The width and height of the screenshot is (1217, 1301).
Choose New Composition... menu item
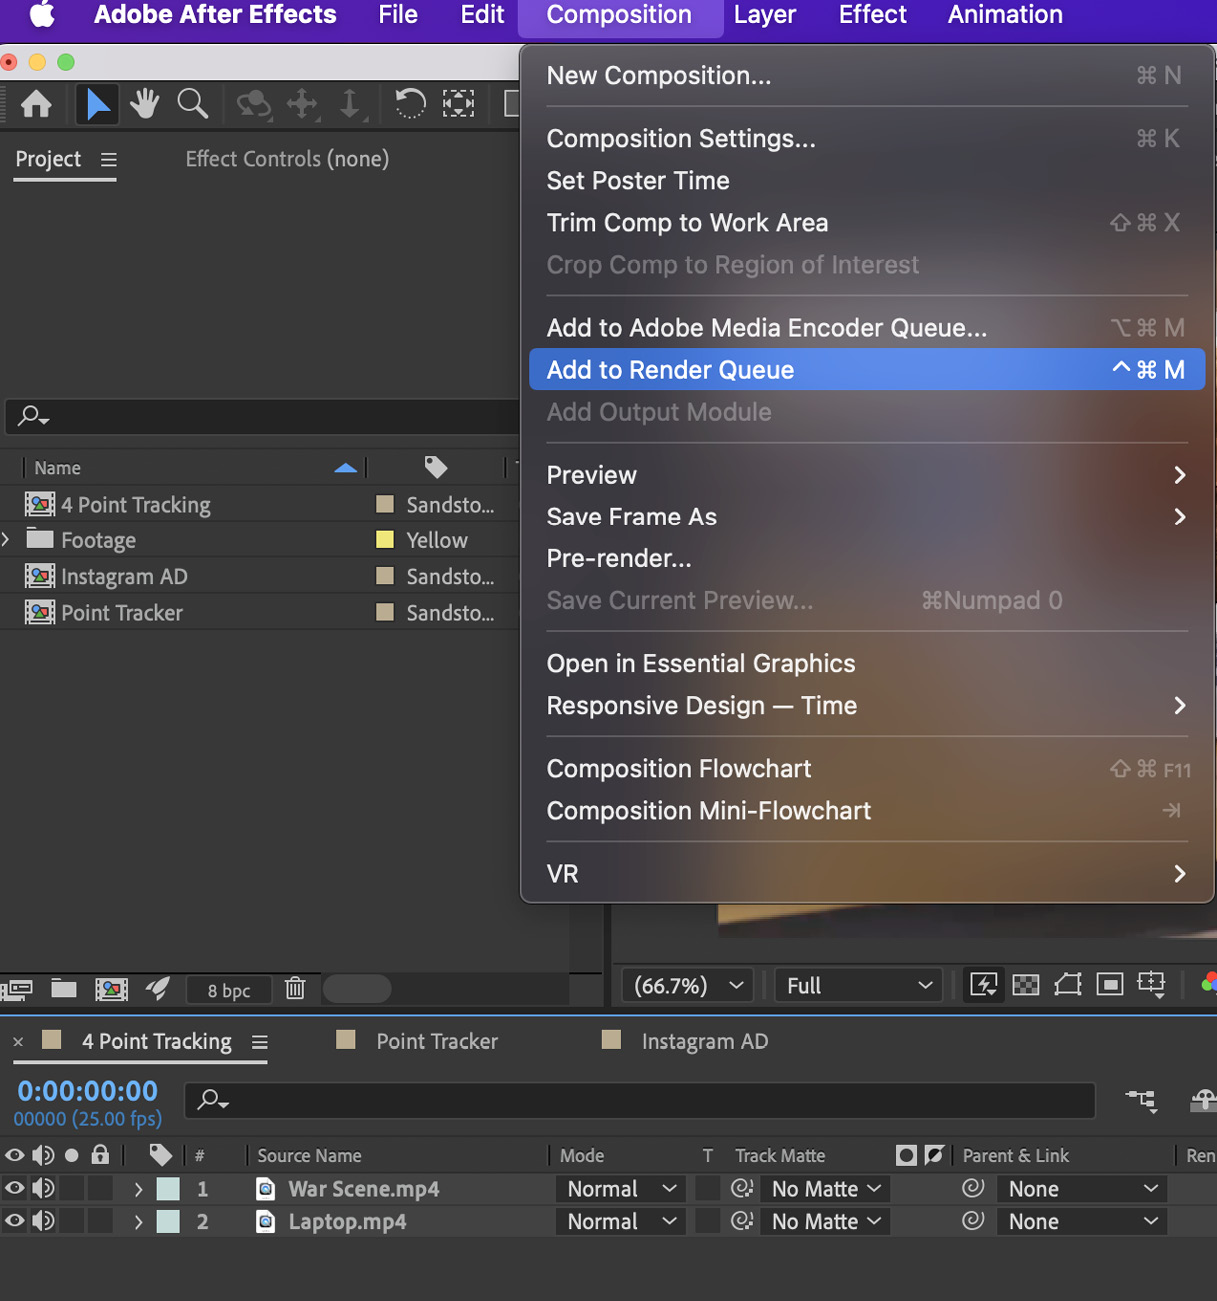click(x=866, y=75)
